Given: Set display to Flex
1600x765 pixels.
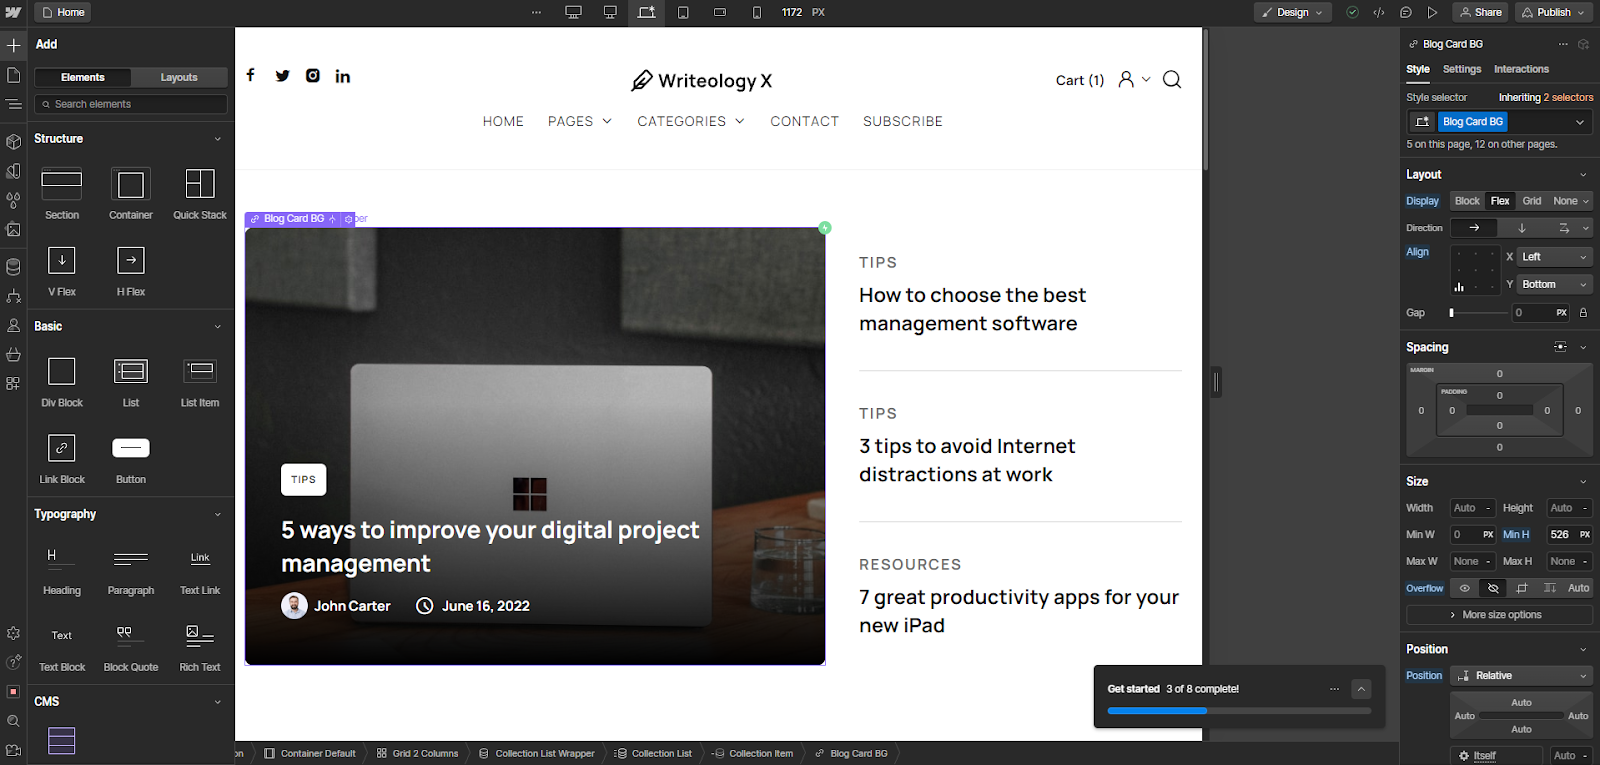Looking at the screenshot, I should (x=1500, y=201).
